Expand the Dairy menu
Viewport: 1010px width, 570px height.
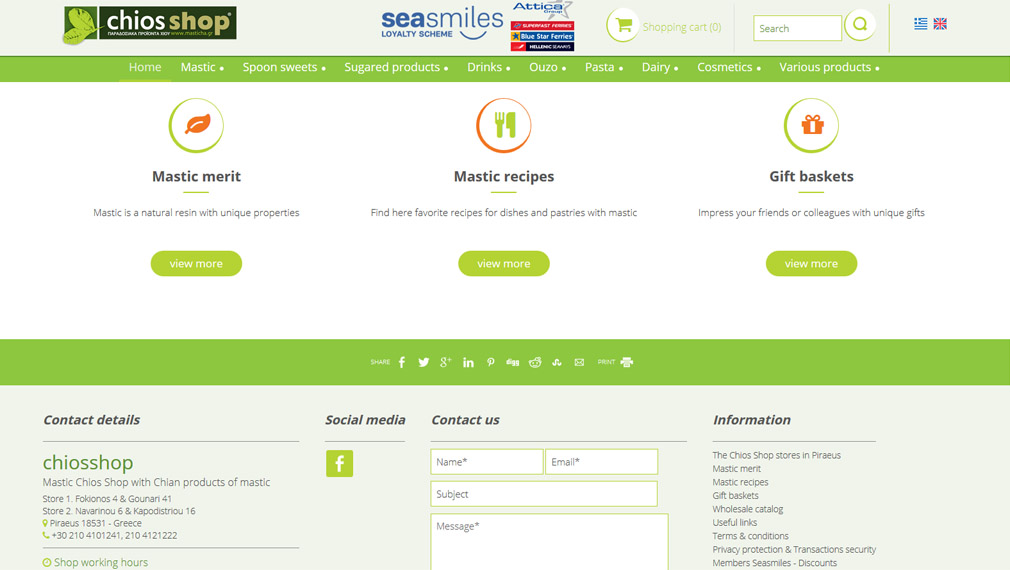coord(660,67)
